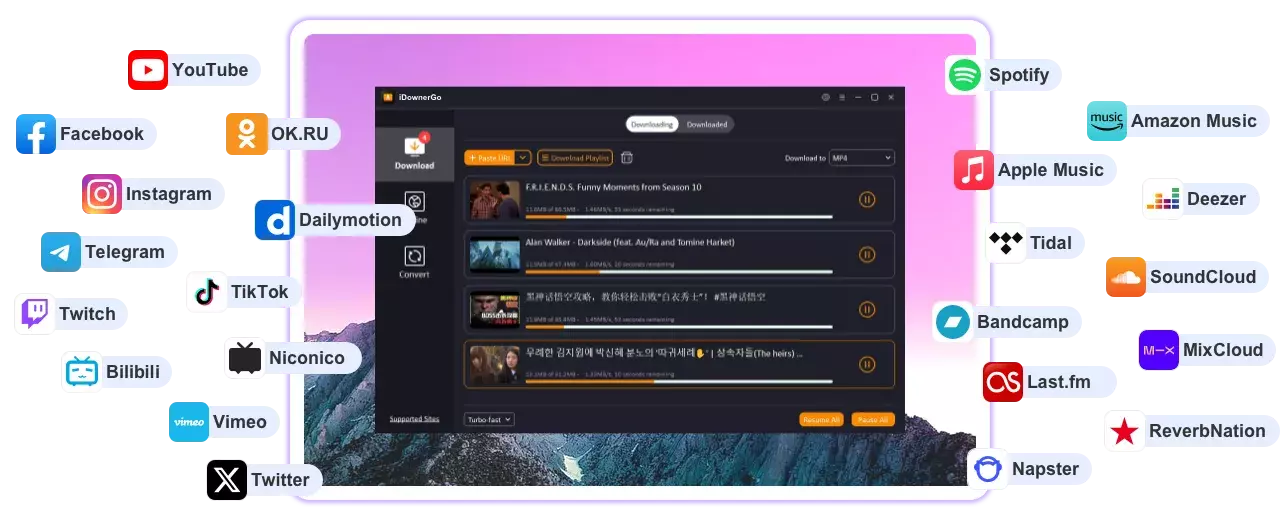Click the SoundCloud logo icon
The width and height of the screenshot is (1280, 521).
coord(1126,277)
